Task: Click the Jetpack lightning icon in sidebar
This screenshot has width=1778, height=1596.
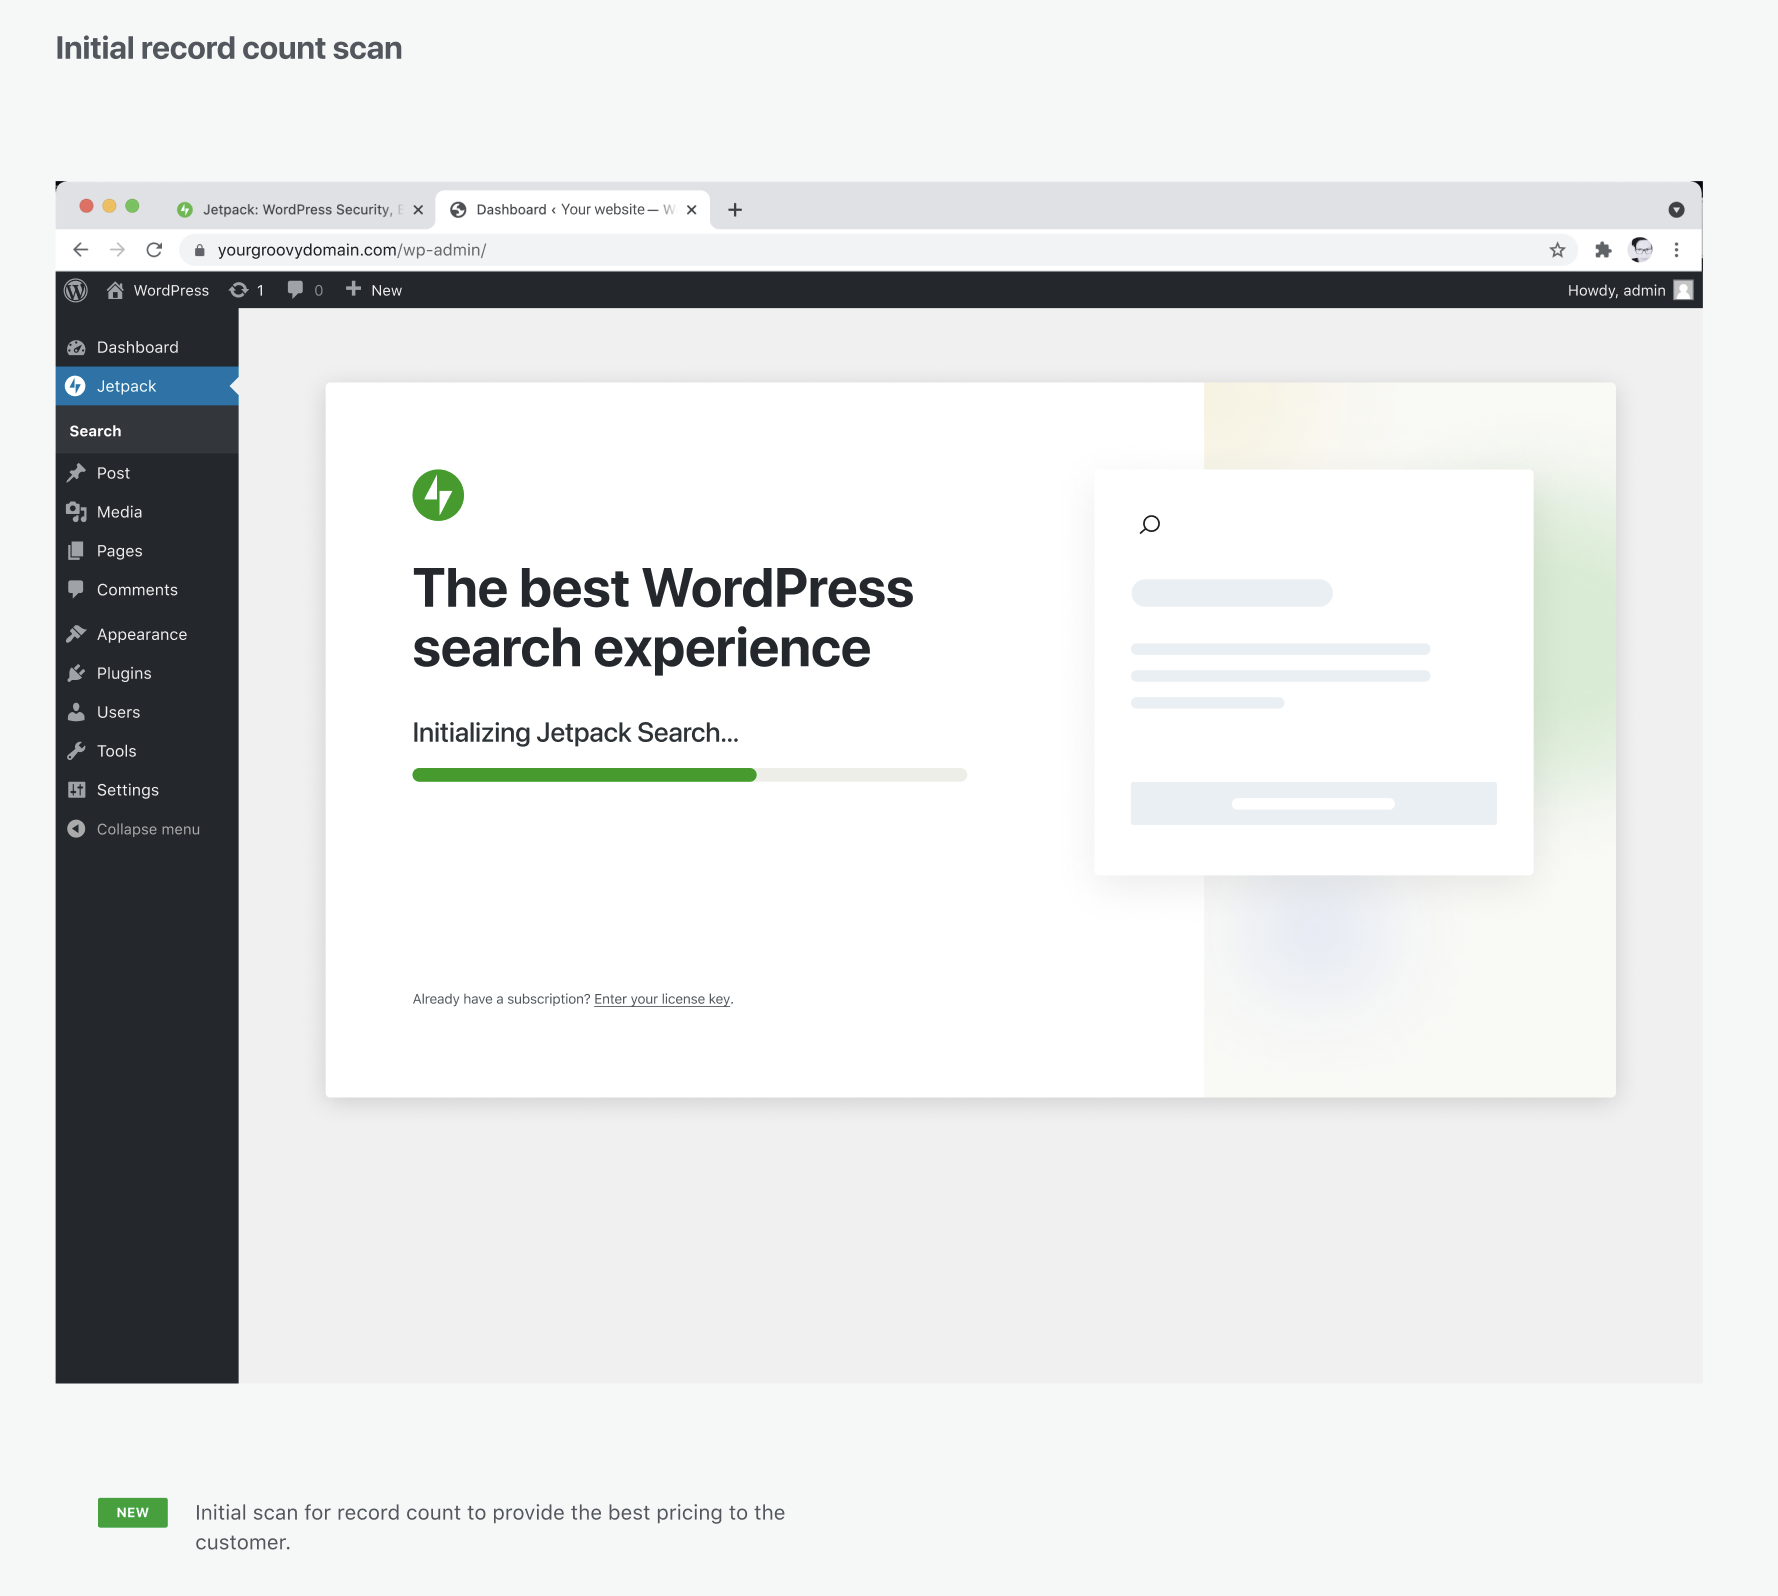Action: point(76,386)
